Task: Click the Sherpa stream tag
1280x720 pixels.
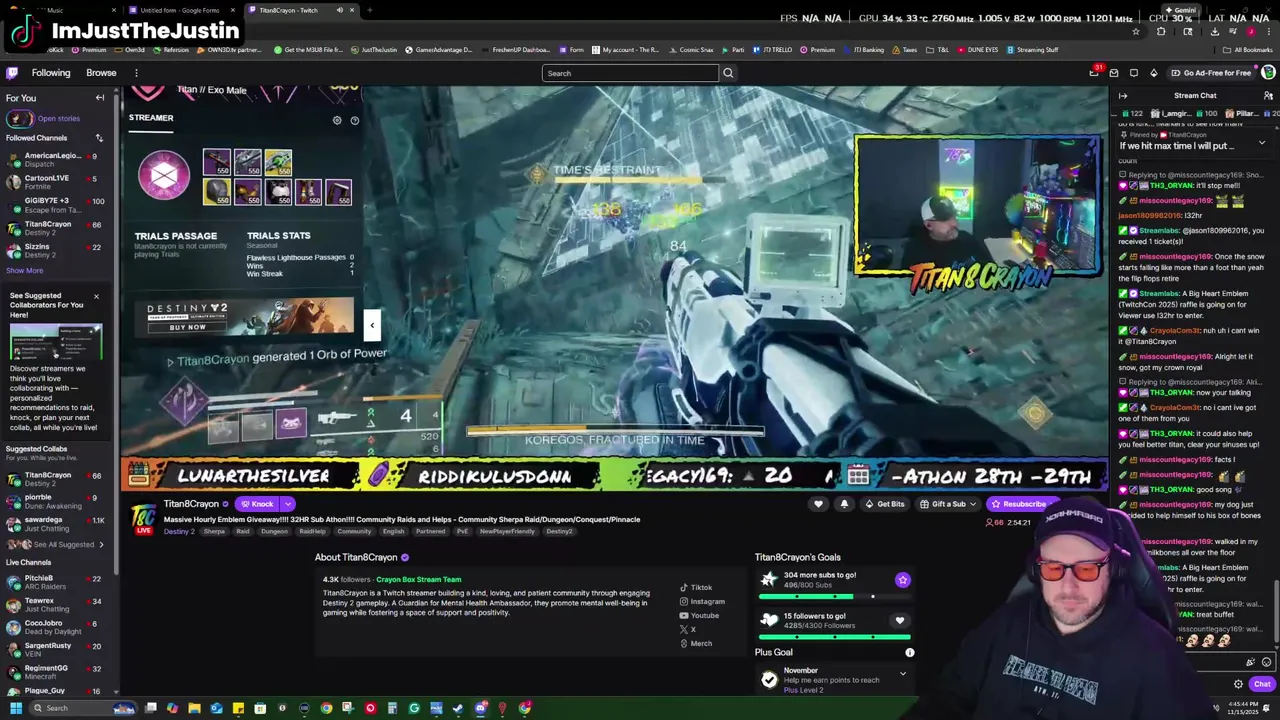Action: 215,532
